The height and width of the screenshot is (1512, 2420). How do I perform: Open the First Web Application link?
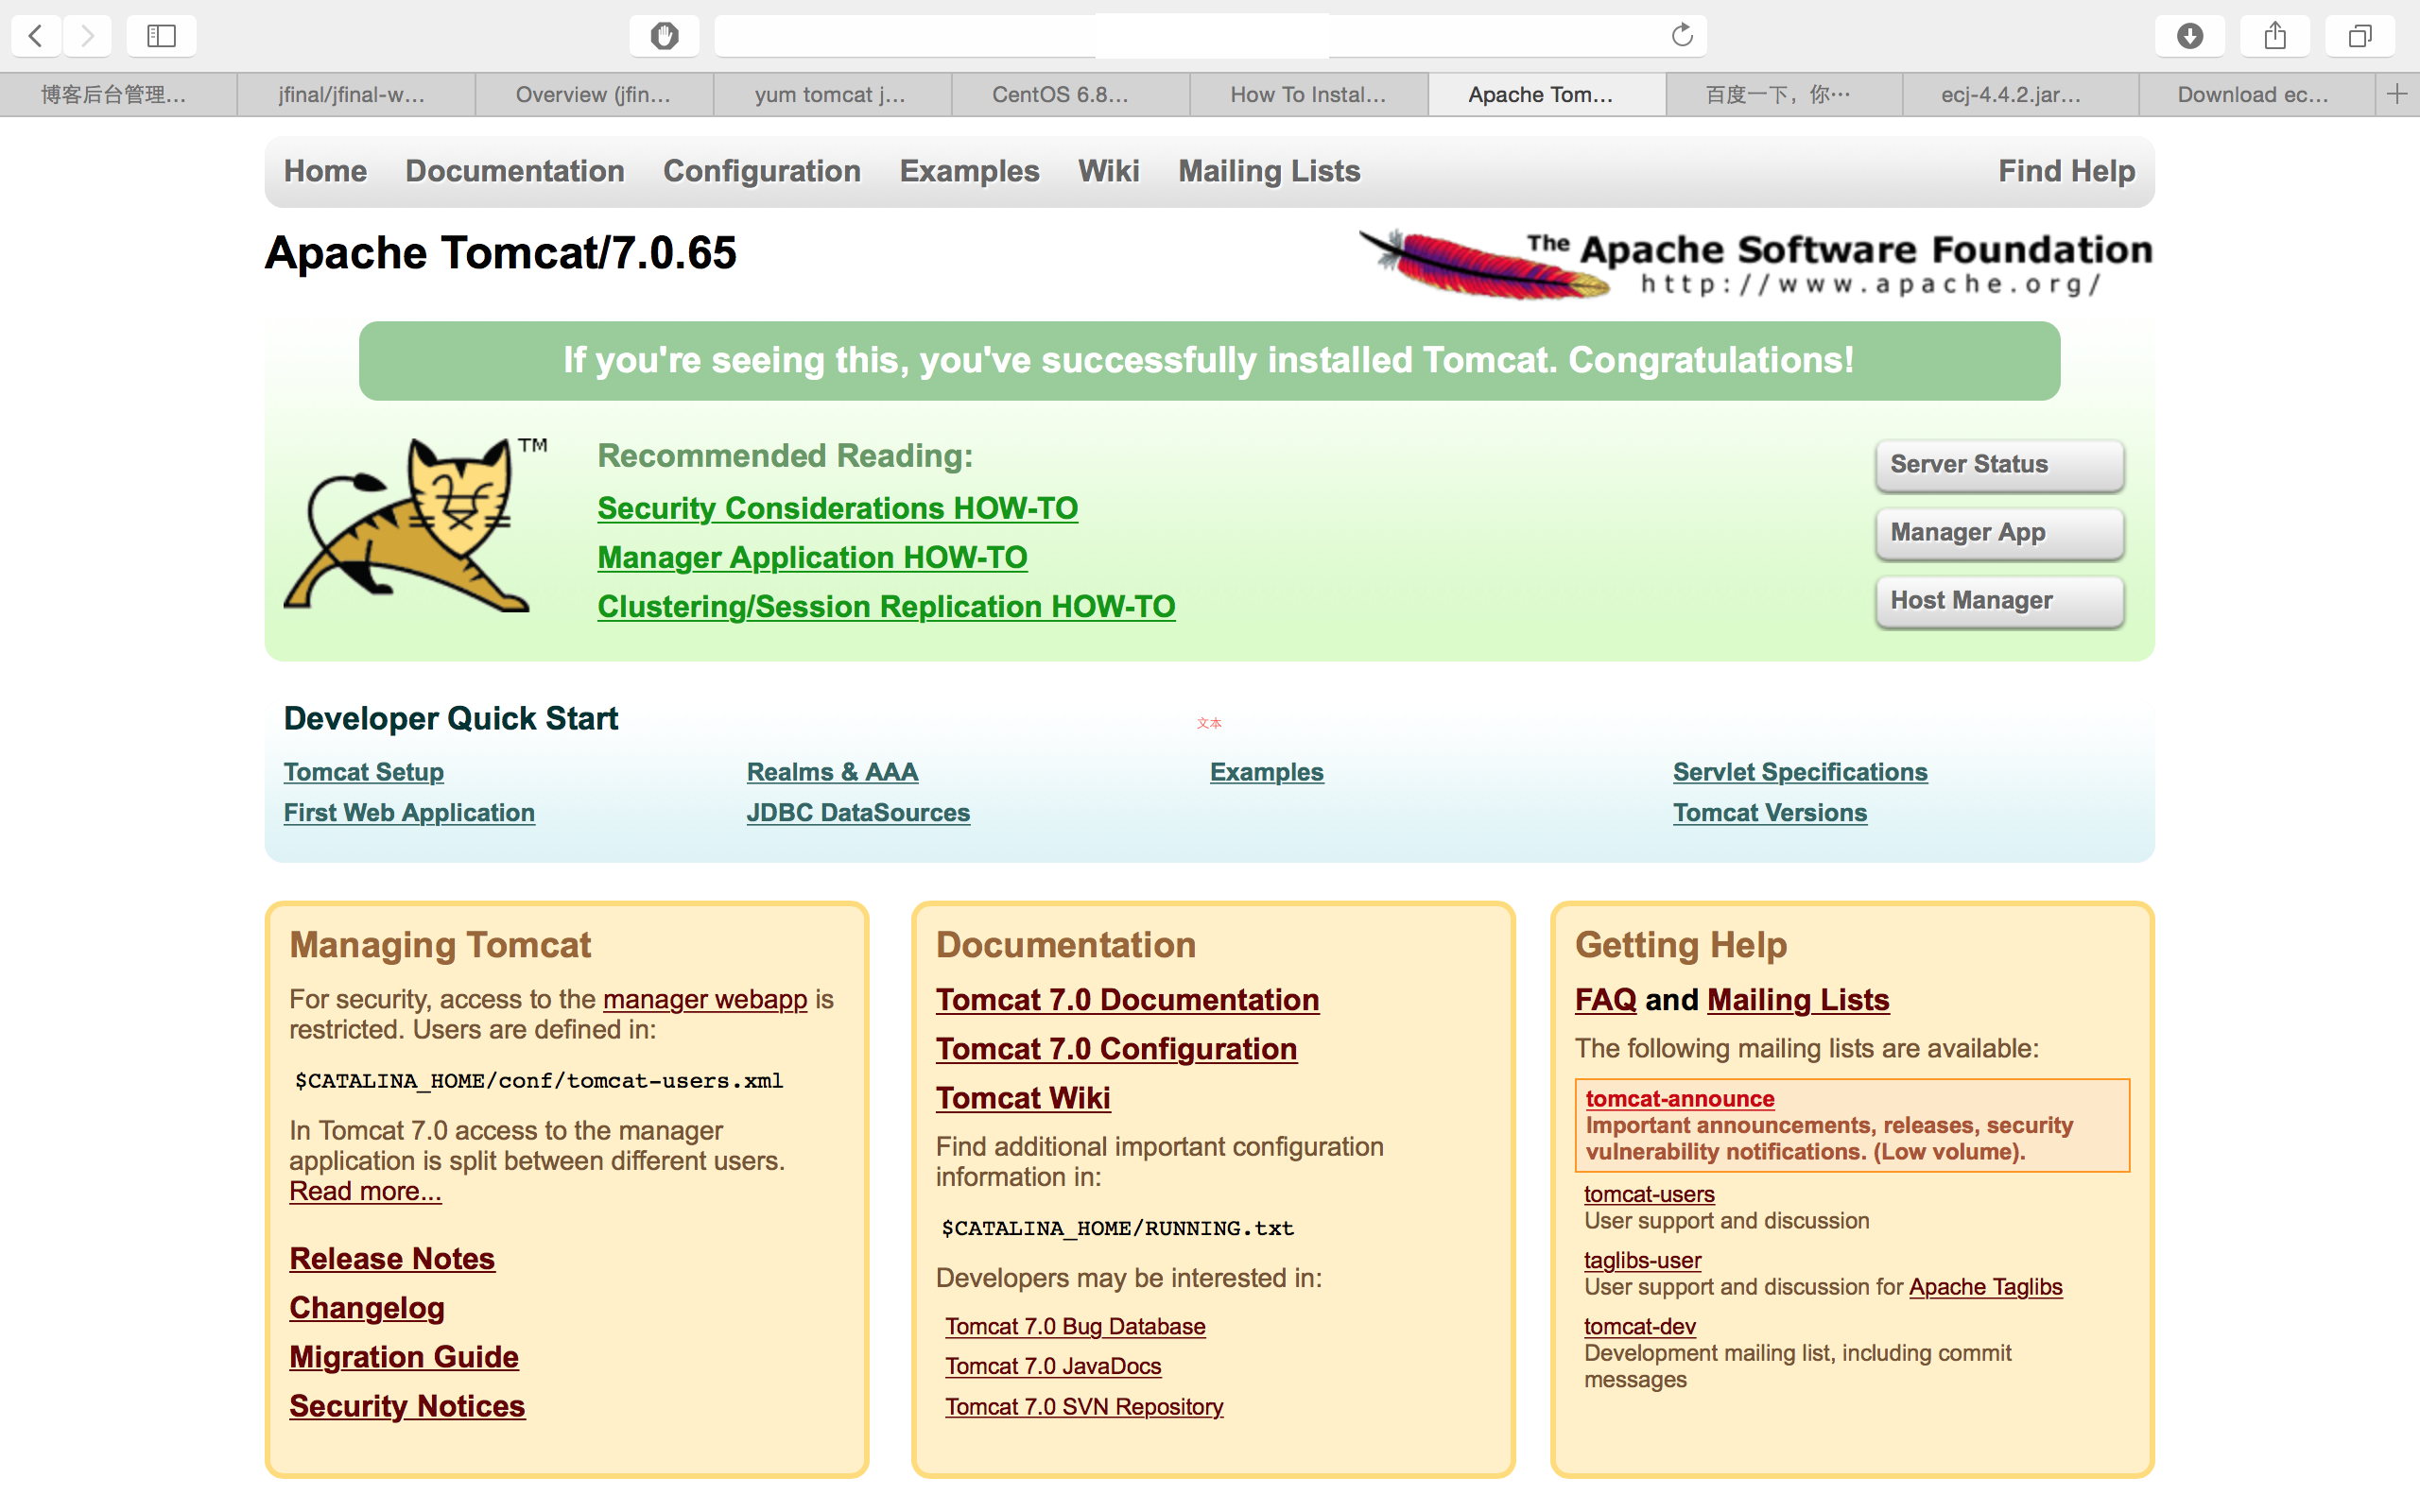(x=409, y=813)
